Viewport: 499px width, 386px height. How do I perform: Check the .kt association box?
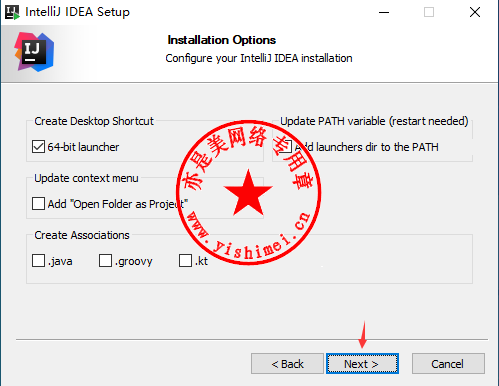click(x=185, y=261)
